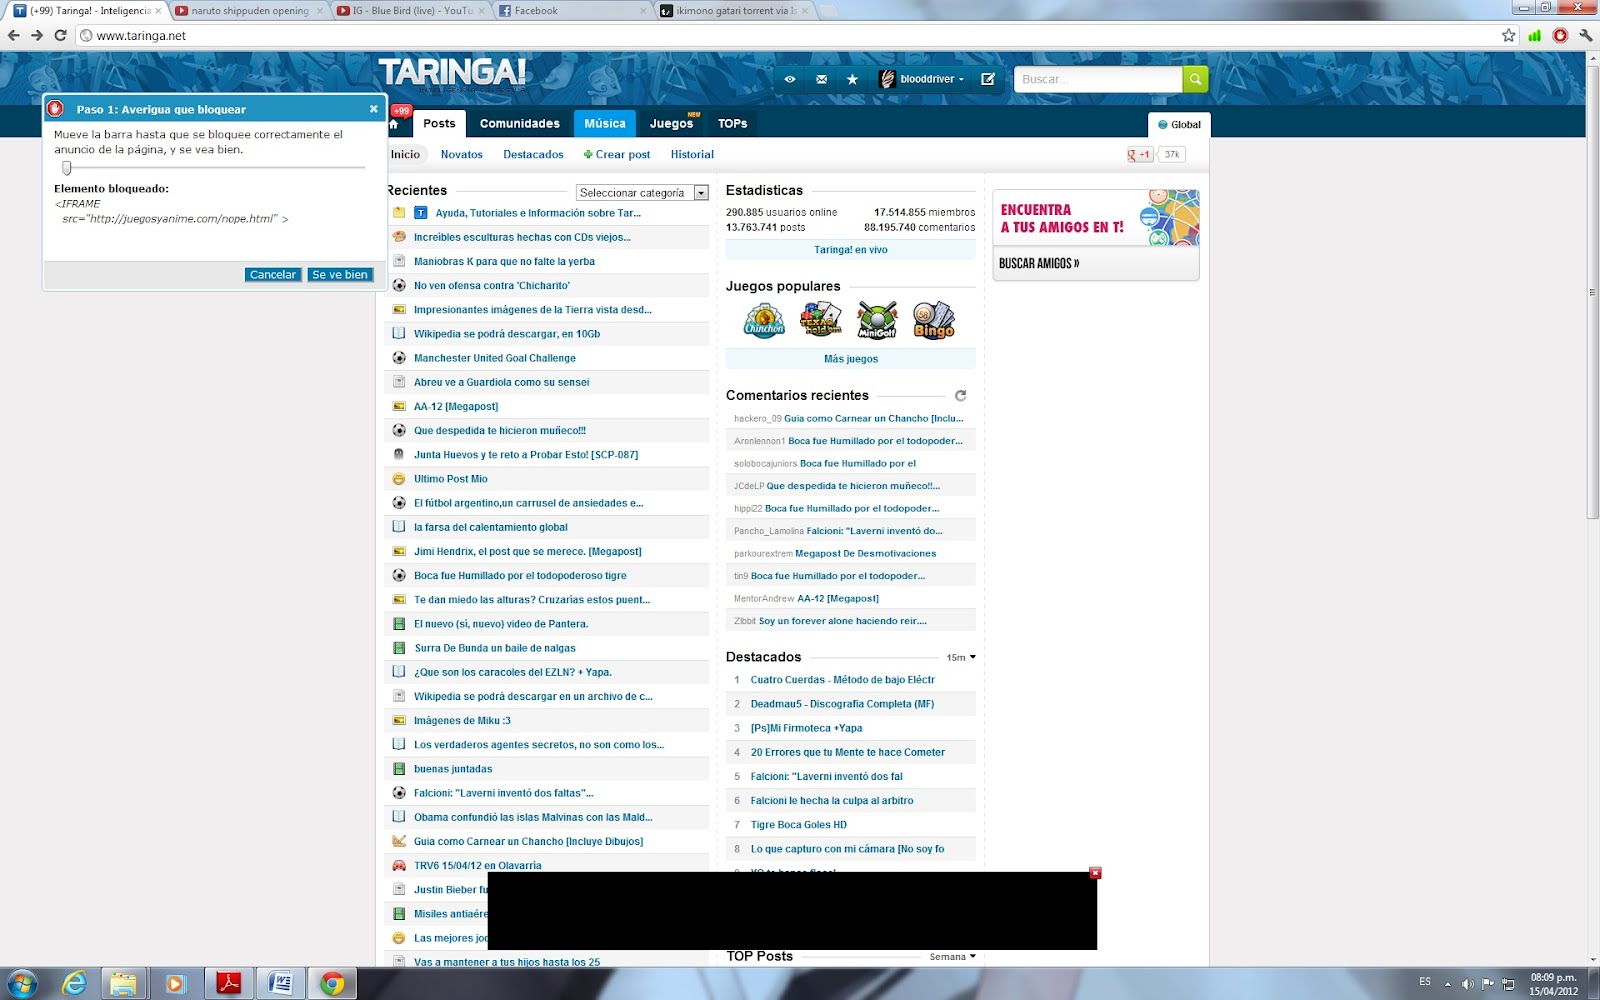The height and width of the screenshot is (1000, 1600).
Task: Open Adobe Reader from taskbar
Action: tap(229, 983)
